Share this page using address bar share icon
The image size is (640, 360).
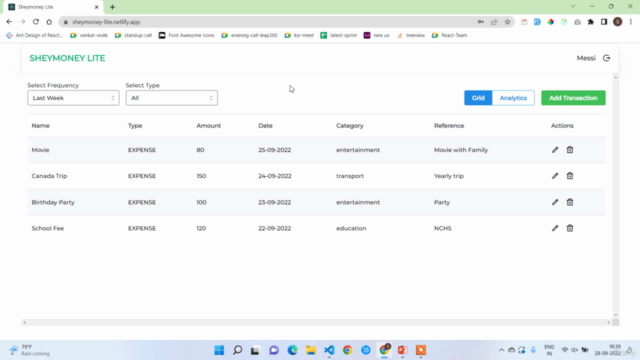coord(494,22)
